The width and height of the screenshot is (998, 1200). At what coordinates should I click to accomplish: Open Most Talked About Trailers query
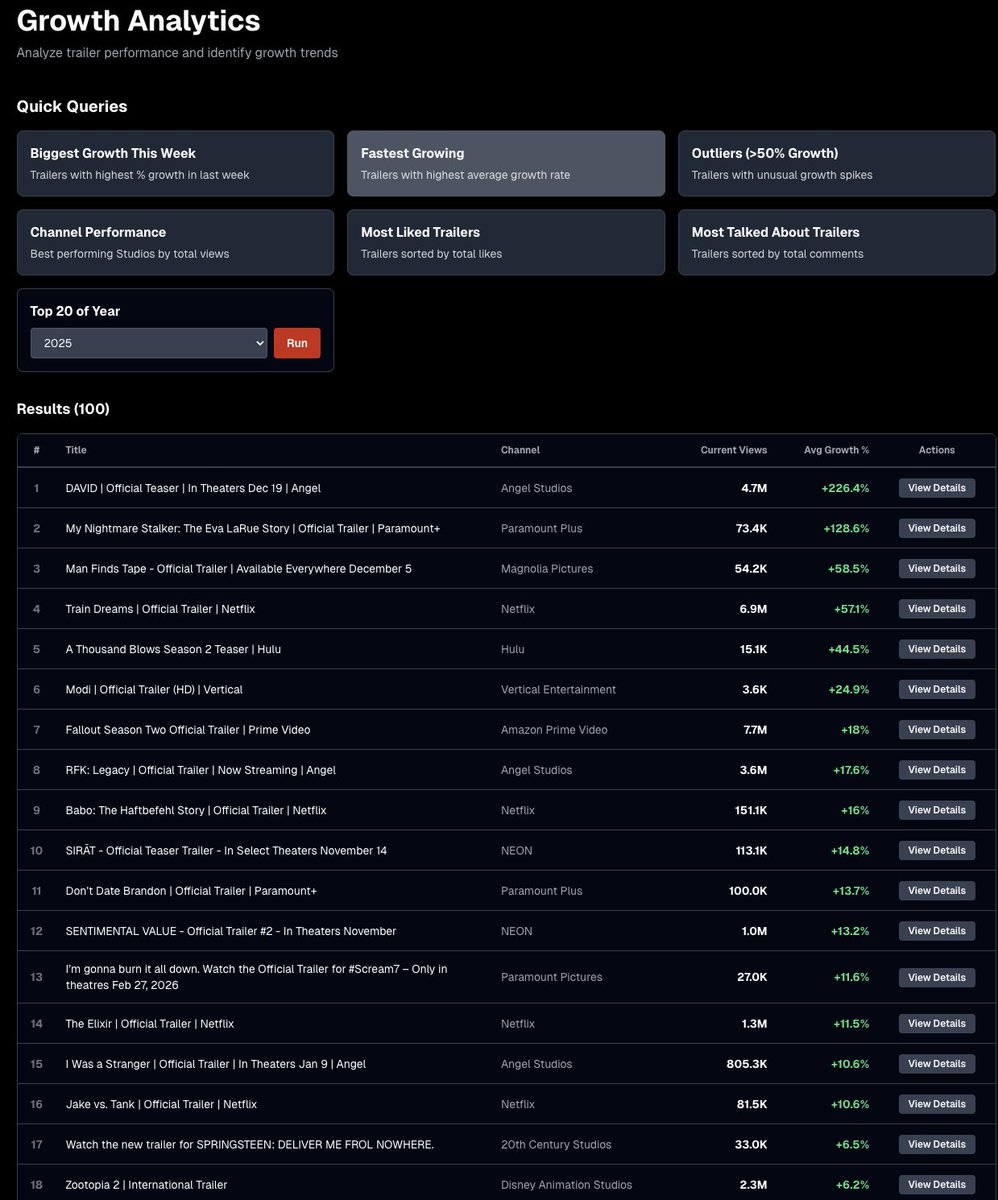(x=837, y=242)
